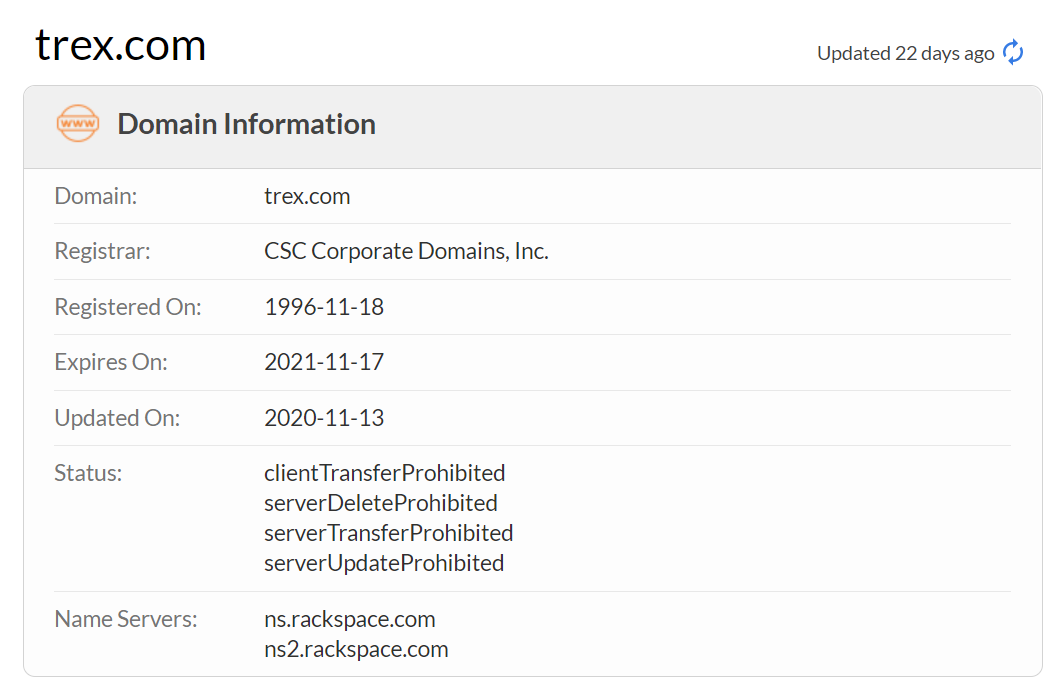Click the ns.rackspace.com name server
The width and height of the screenshot is (1054, 686).
(350, 619)
